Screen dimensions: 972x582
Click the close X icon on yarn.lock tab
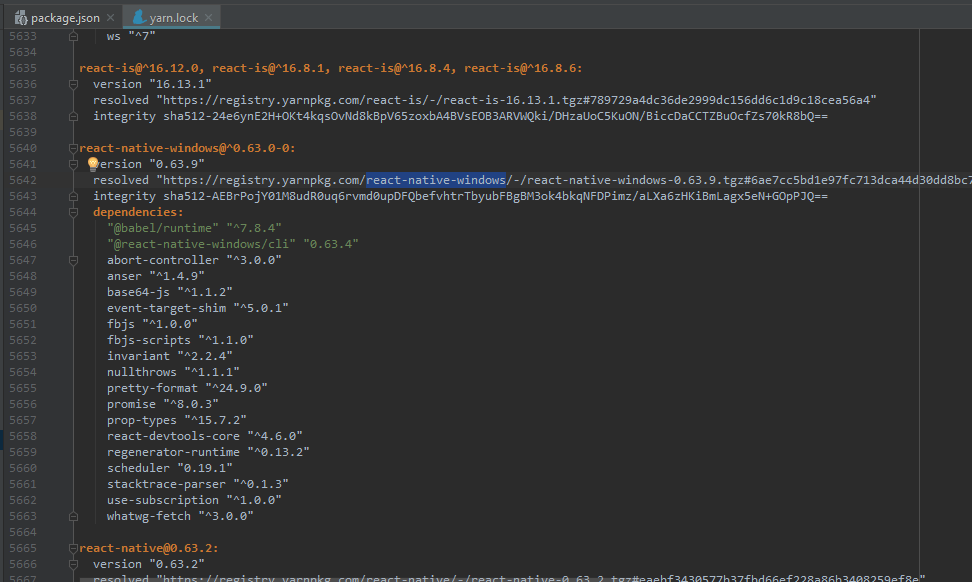pyautogui.click(x=208, y=17)
